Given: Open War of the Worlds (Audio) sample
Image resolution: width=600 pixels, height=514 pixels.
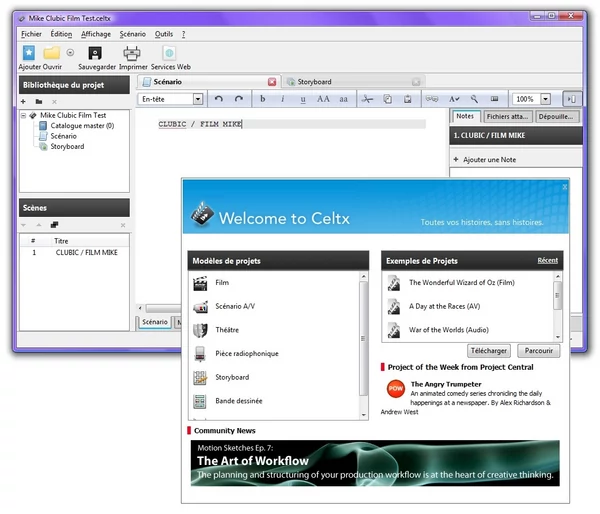Looking at the screenshot, I should point(448,330).
